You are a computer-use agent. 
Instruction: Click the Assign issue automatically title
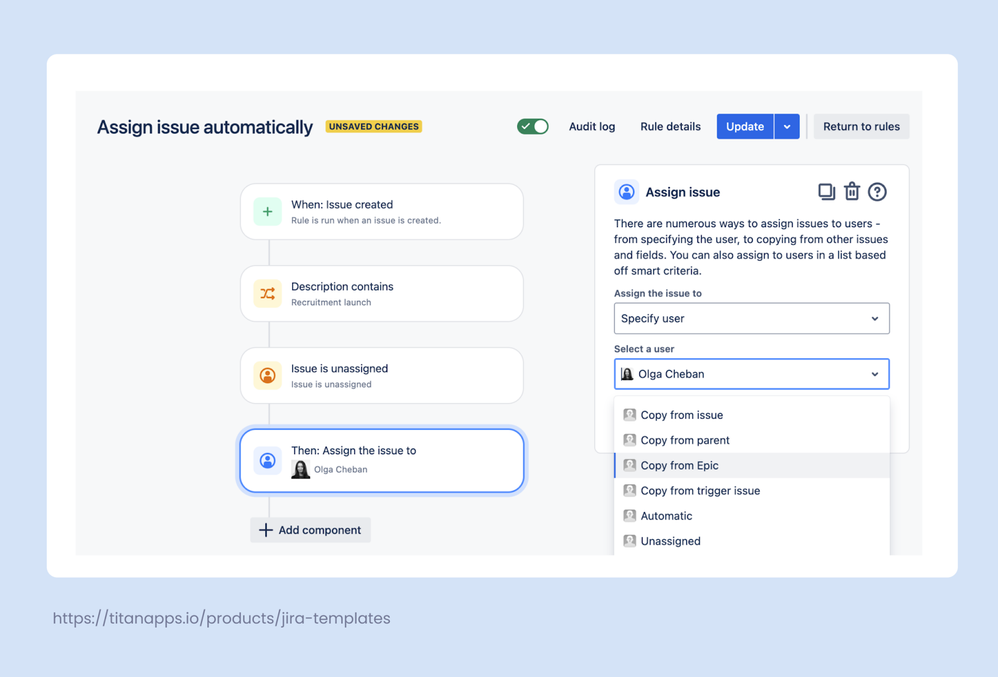[x=205, y=127]
